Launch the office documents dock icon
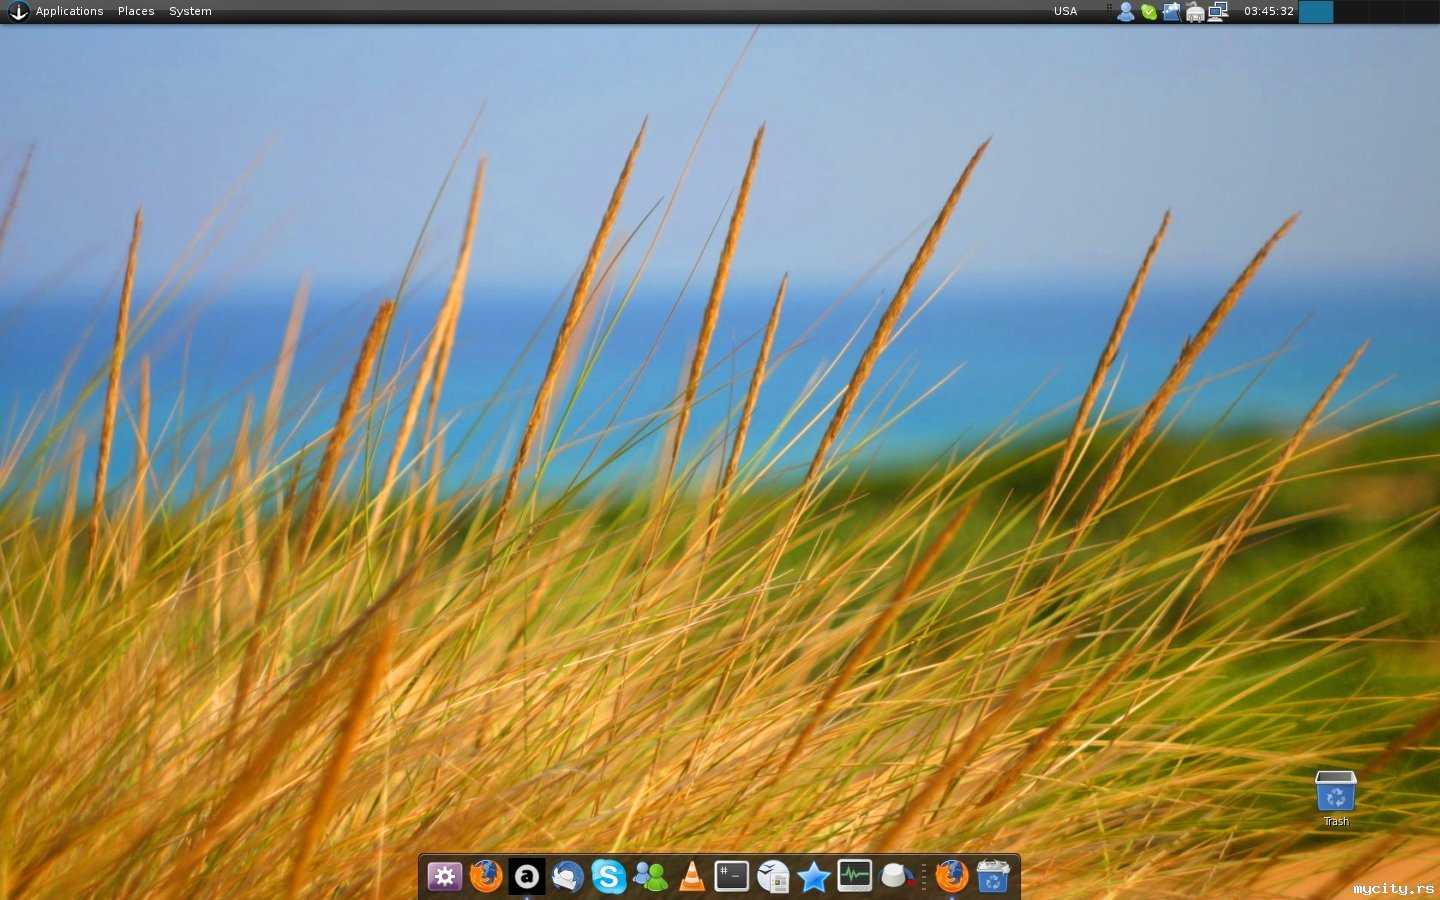Image resolution: width=1440 pixels, height=900 pixels. [773, 877]
